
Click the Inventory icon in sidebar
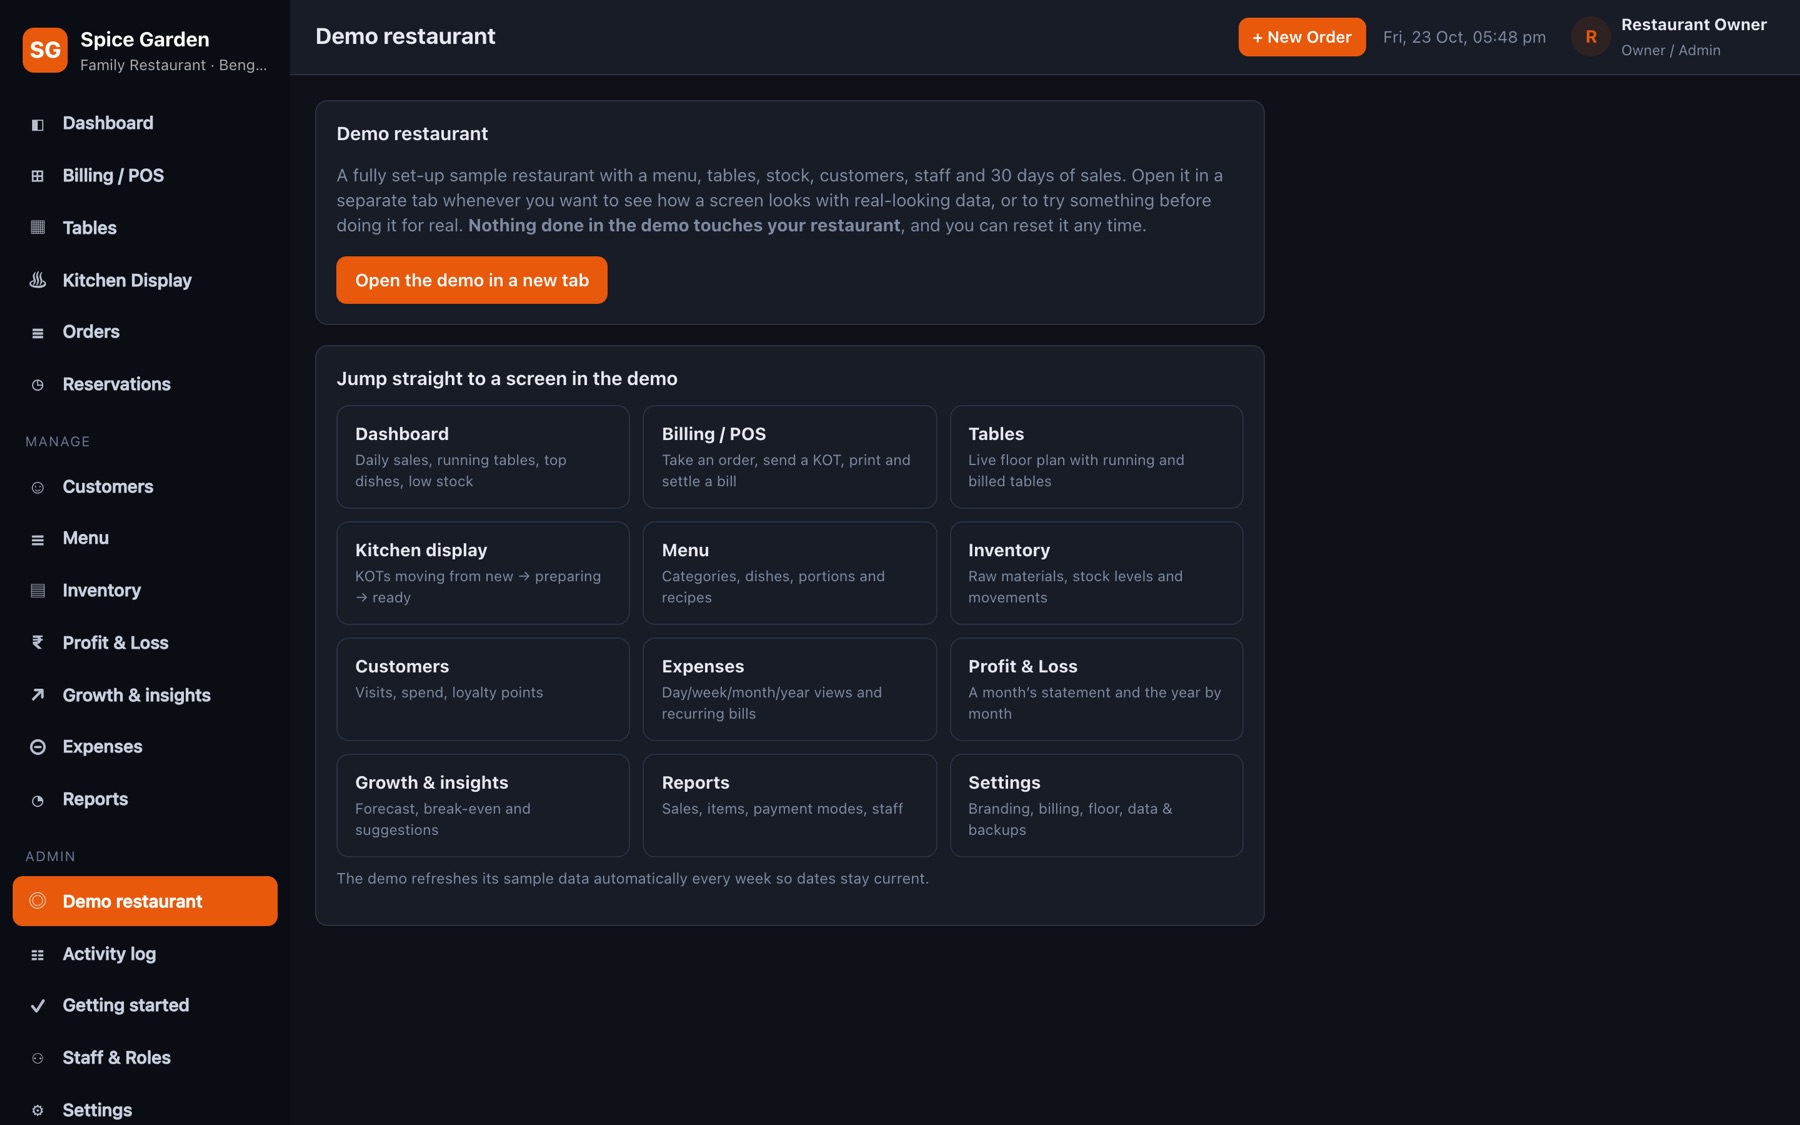click(38, 591)
